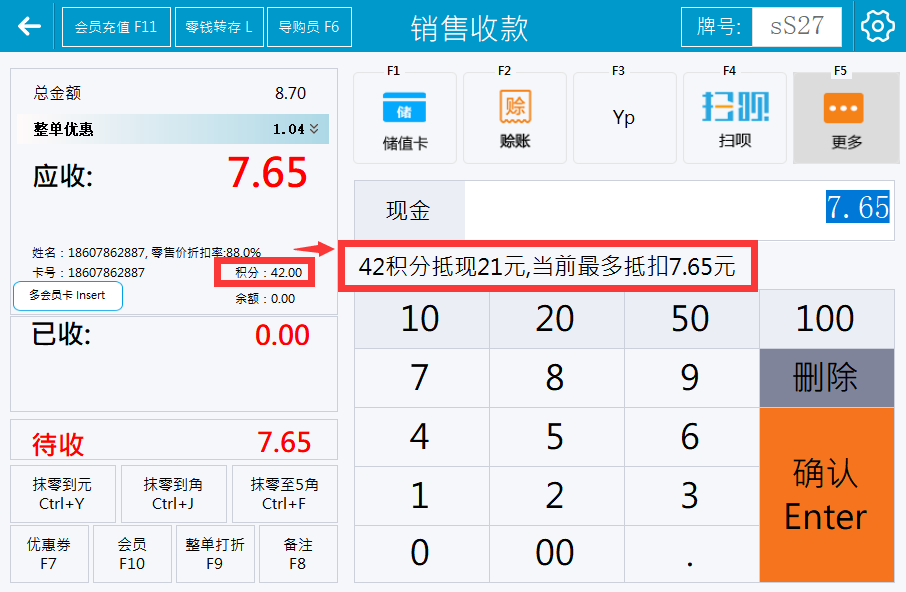
Task: Click 零钱转存 L button
Action: (219, 27)
